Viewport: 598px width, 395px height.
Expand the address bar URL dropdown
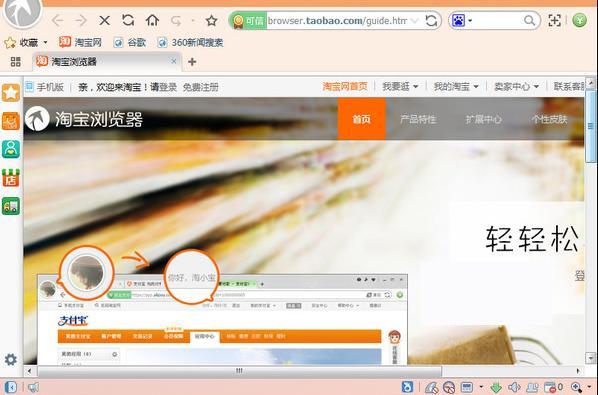415,21
